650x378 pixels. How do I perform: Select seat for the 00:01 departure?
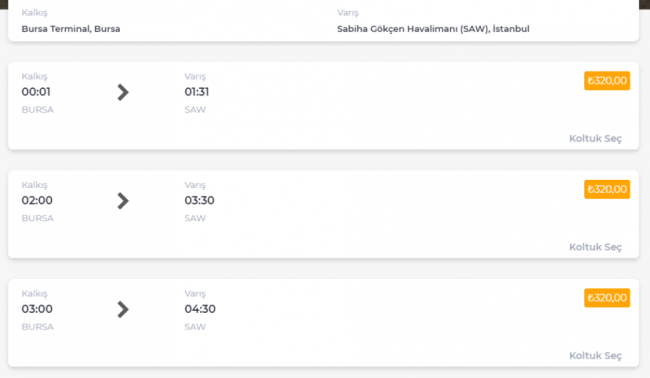click(x=595, y=138)
